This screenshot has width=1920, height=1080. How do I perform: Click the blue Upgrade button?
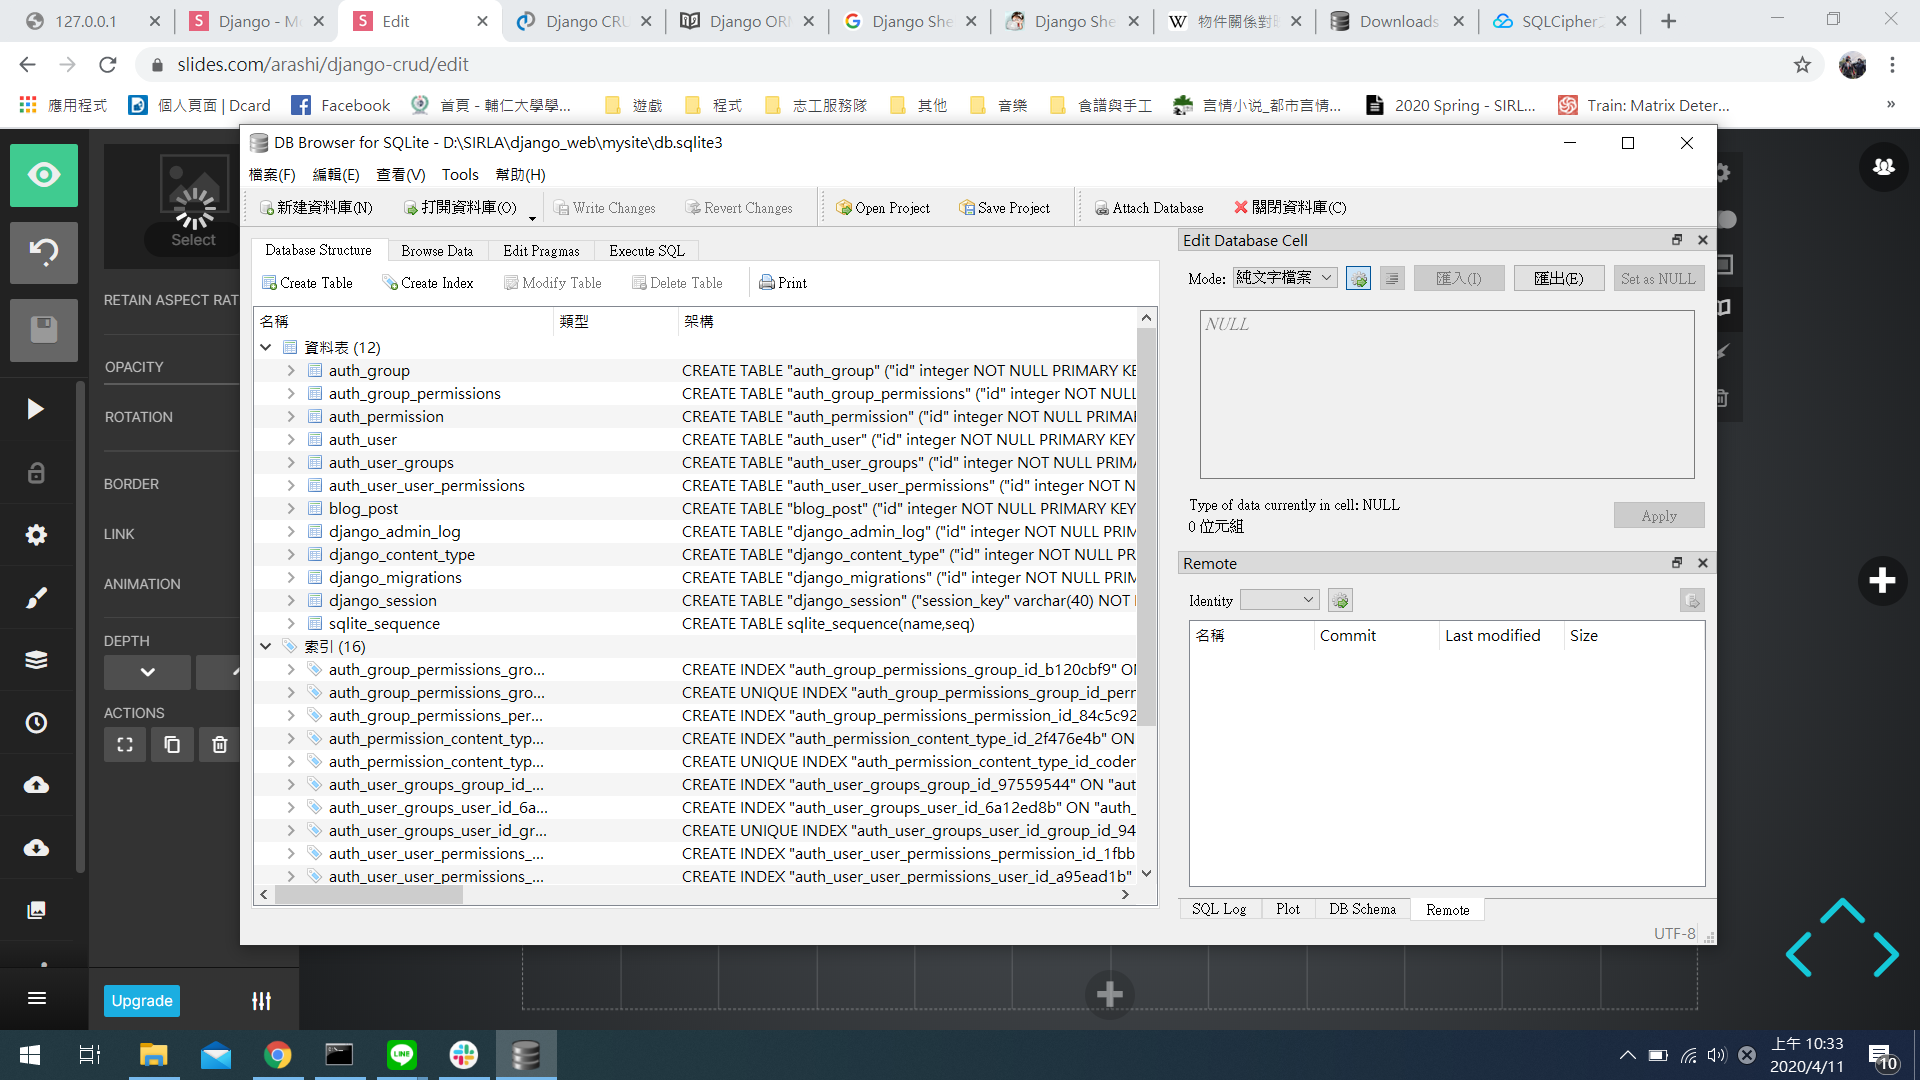[x=141, y=1001]
